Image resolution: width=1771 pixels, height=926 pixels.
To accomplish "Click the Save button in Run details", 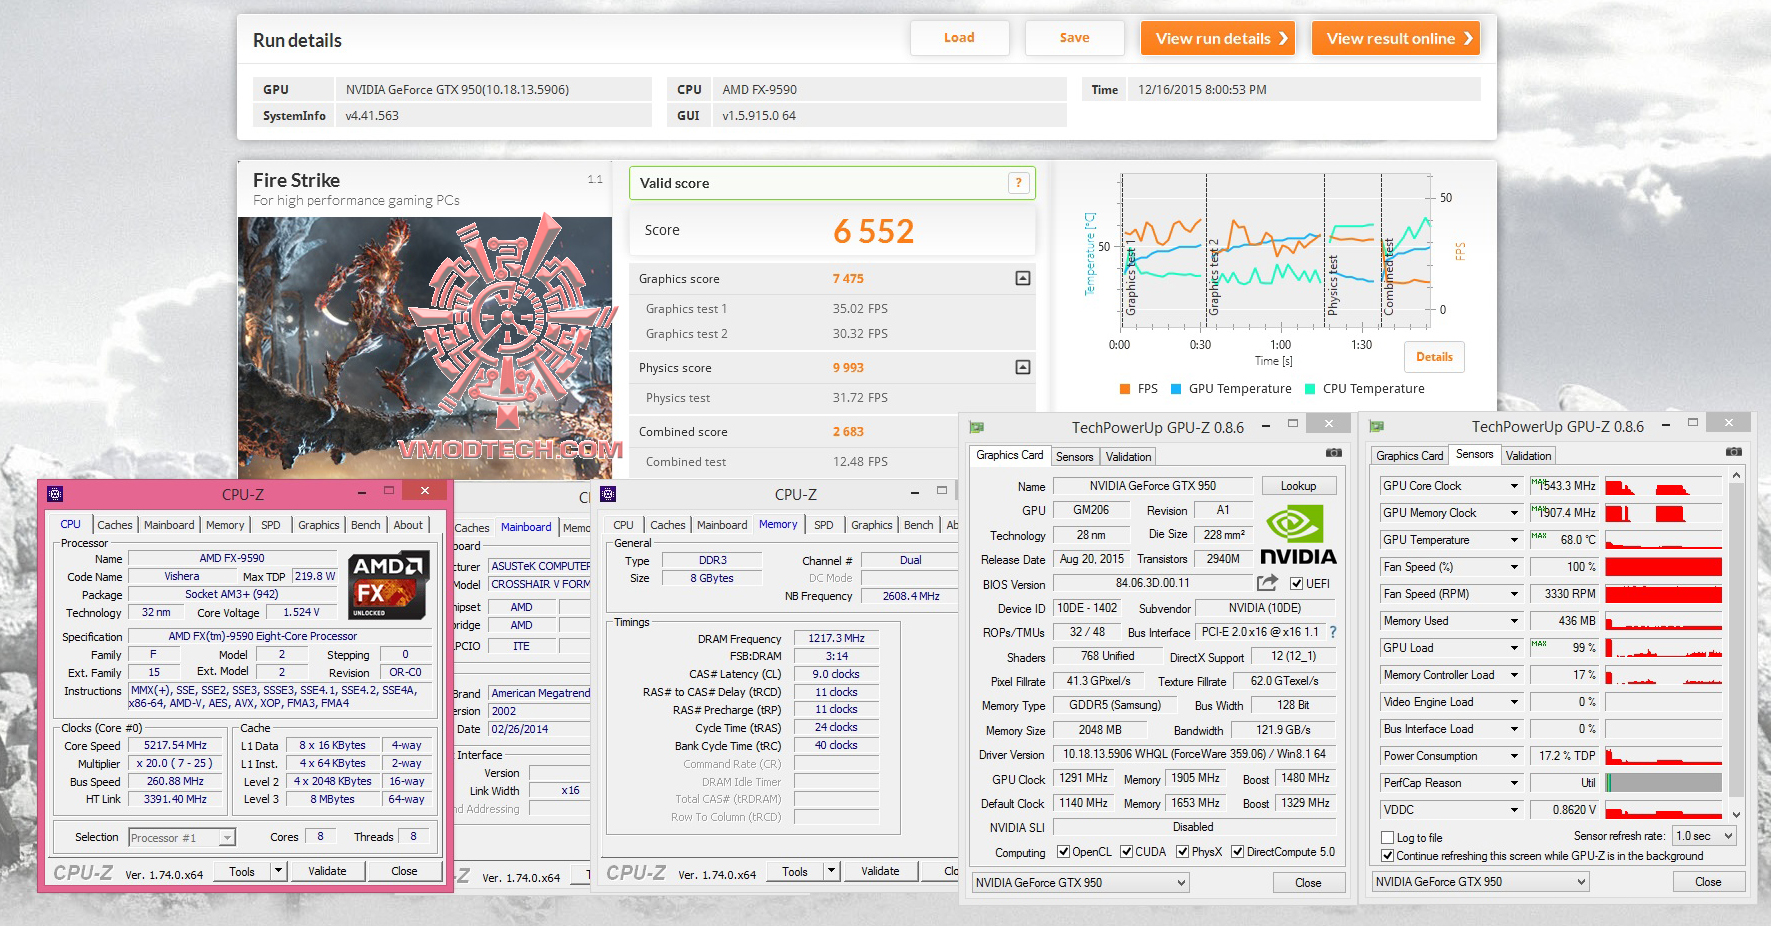I will (x=1075, y=38).
